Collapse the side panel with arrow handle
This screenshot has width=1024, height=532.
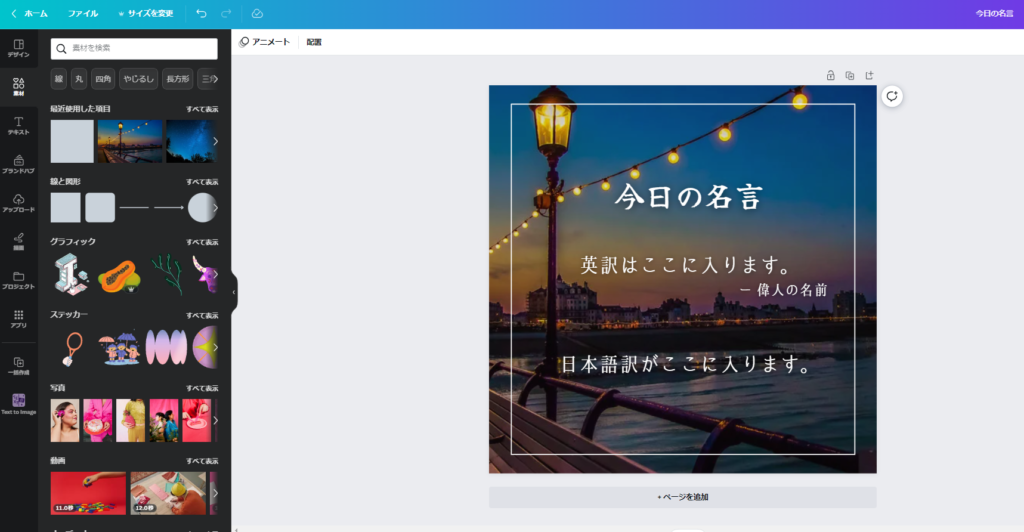234,292
